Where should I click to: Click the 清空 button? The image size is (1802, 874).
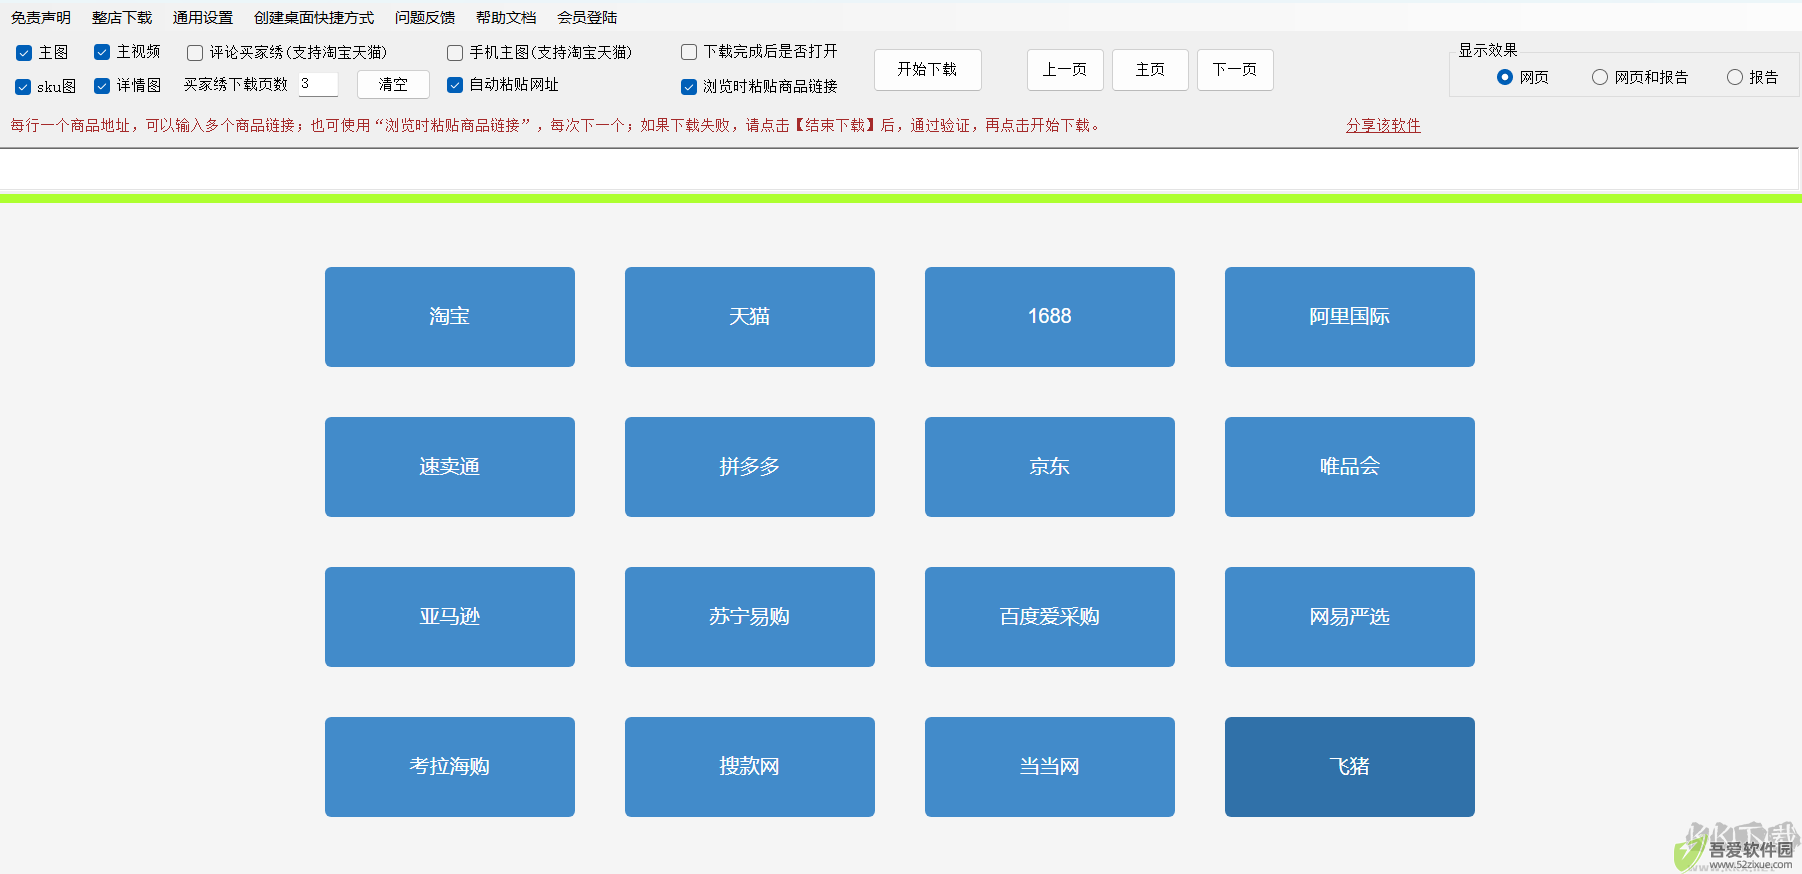pos(393,85)
